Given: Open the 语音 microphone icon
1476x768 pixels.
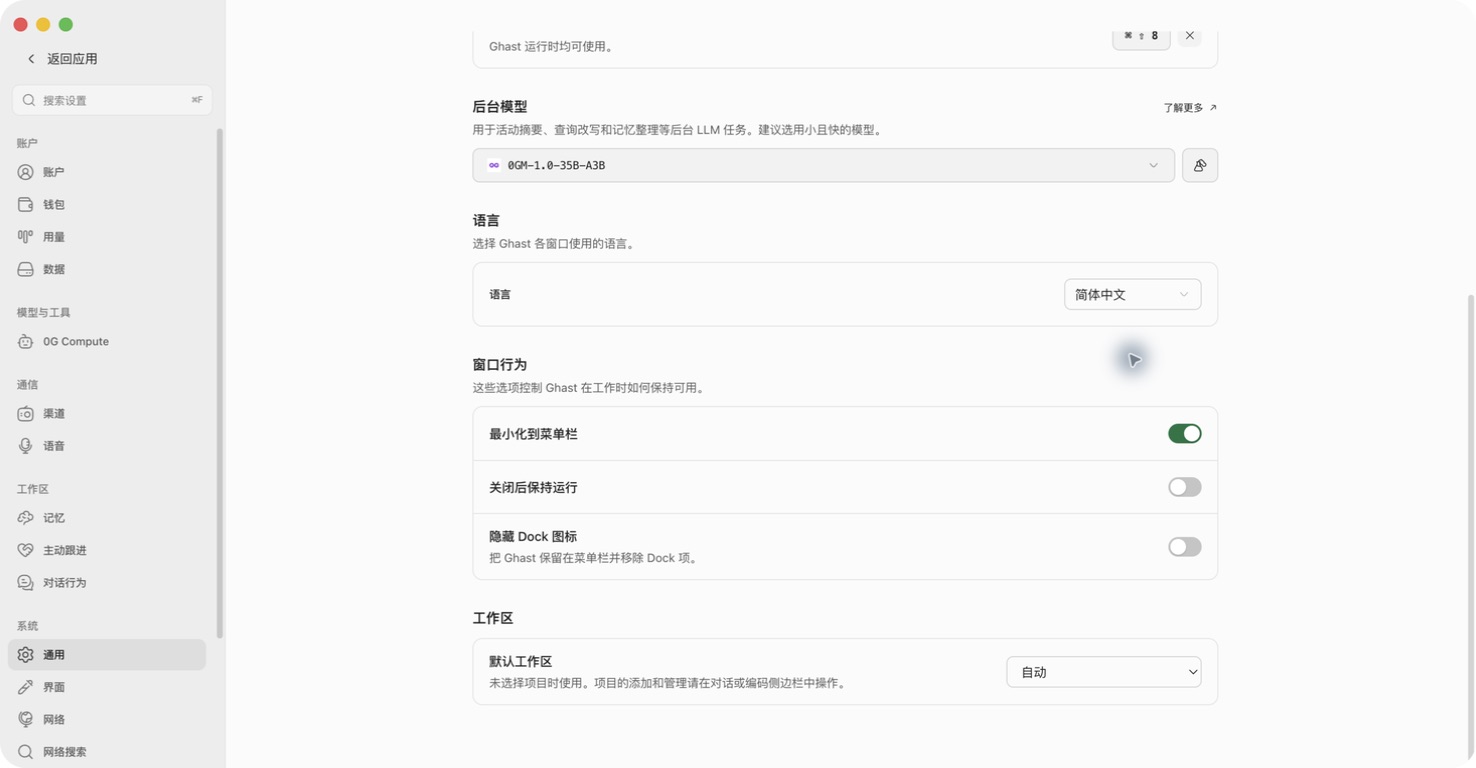Looking at the screenshot, I should point(26,446).
